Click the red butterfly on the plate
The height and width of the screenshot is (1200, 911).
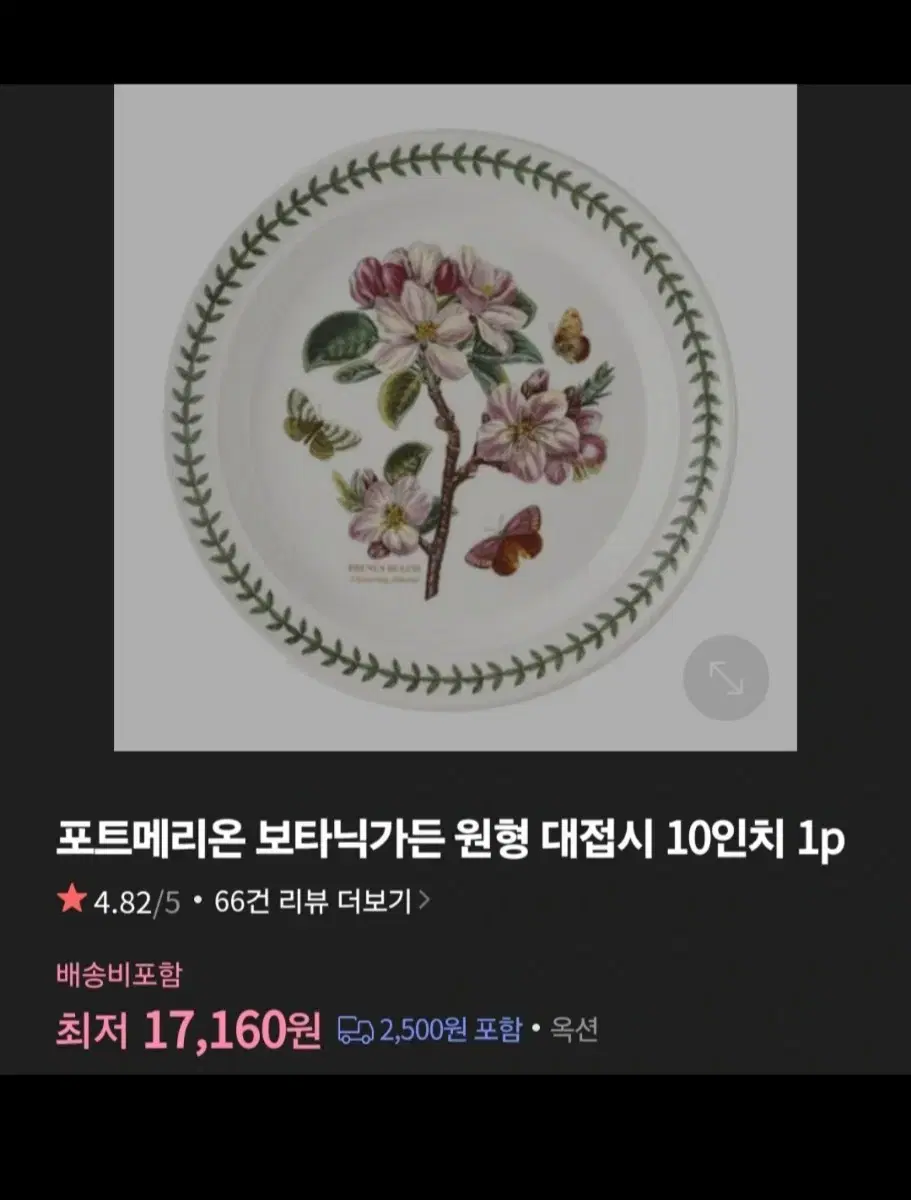pos(506,540)
